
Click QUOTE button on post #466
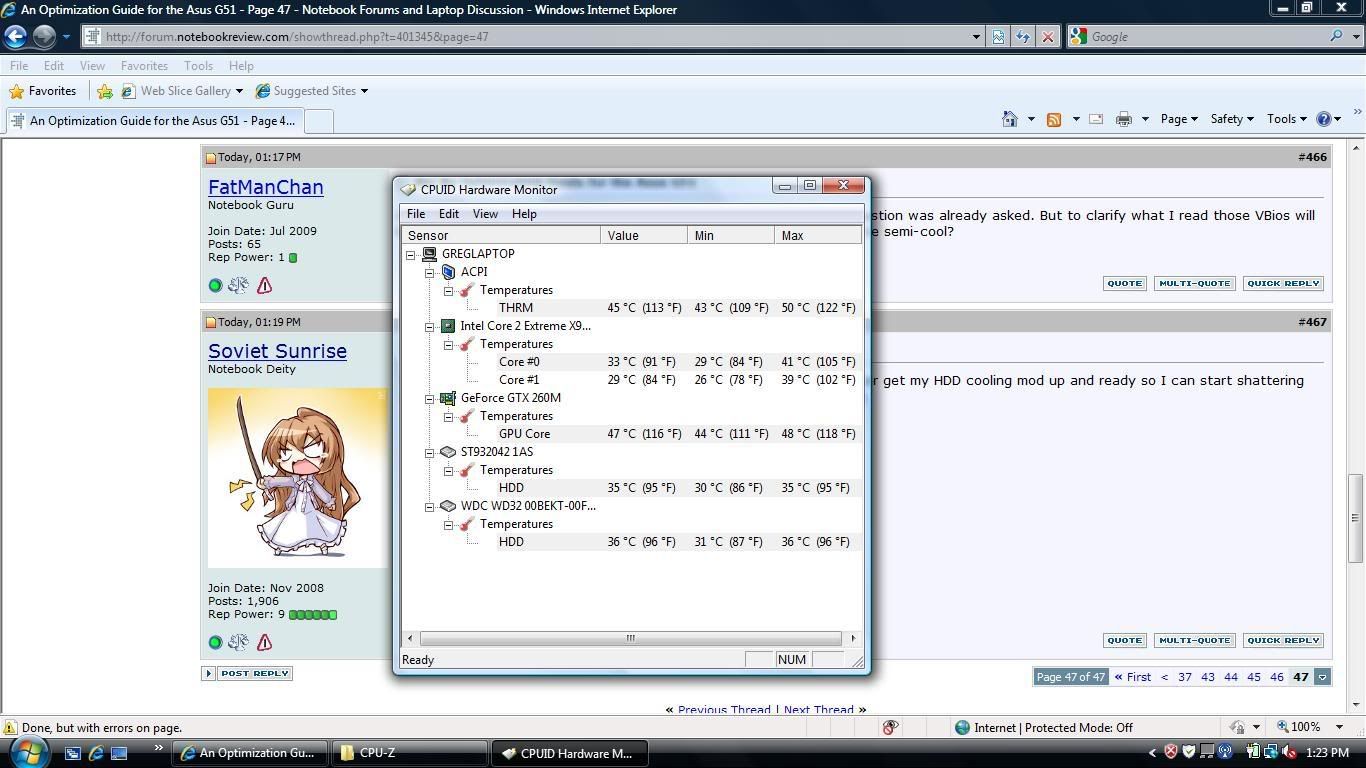pyautogui.click(x=1124, y=283)
